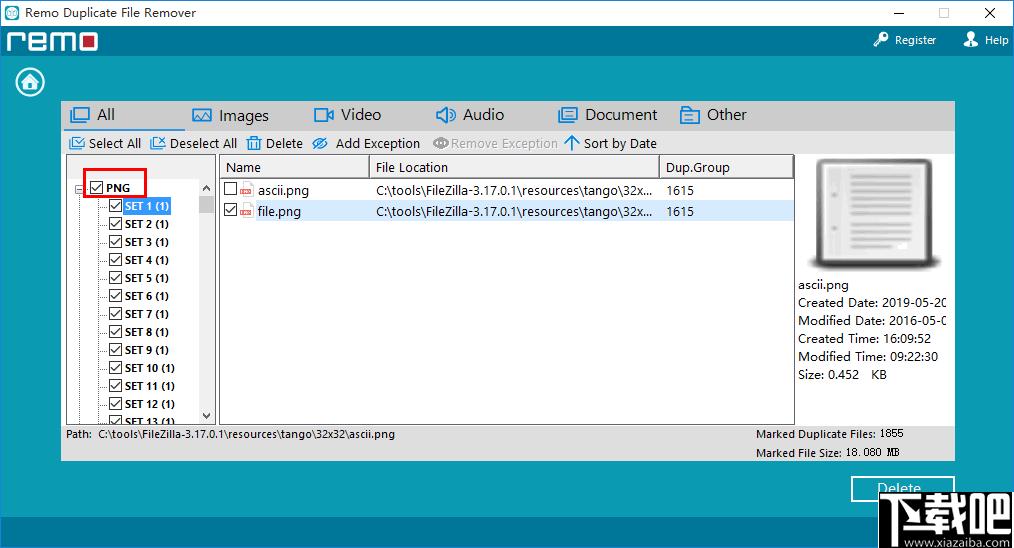The height and width of the screenshot is (548, 1014).
Task: Click the Select All checkmark icon
Action: tap(77, 143)
